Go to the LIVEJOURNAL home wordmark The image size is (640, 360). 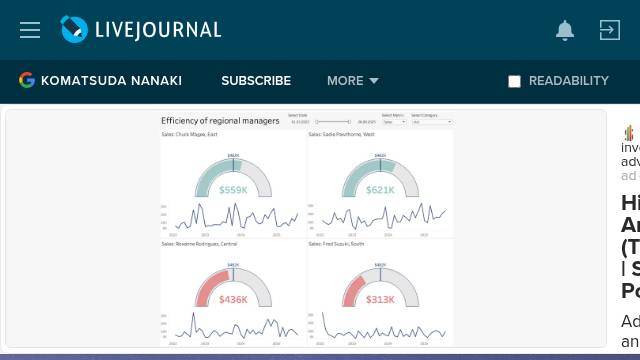click(x=158, y=30)
